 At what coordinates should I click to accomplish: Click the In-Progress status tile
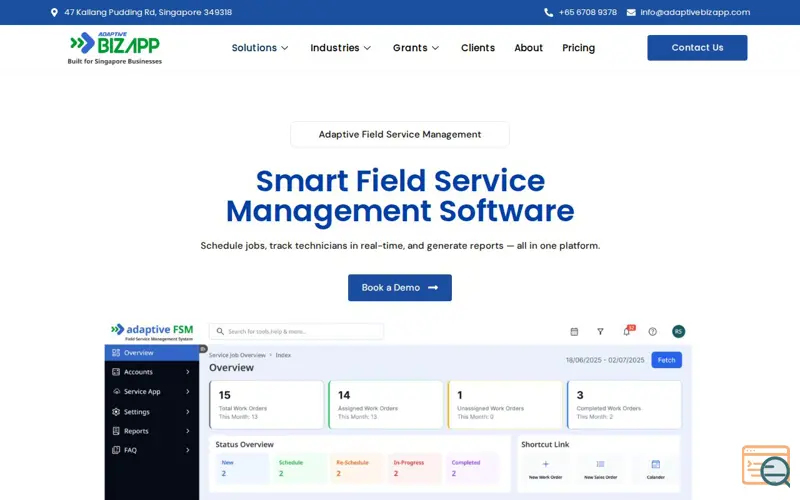[x=415, y=468]
